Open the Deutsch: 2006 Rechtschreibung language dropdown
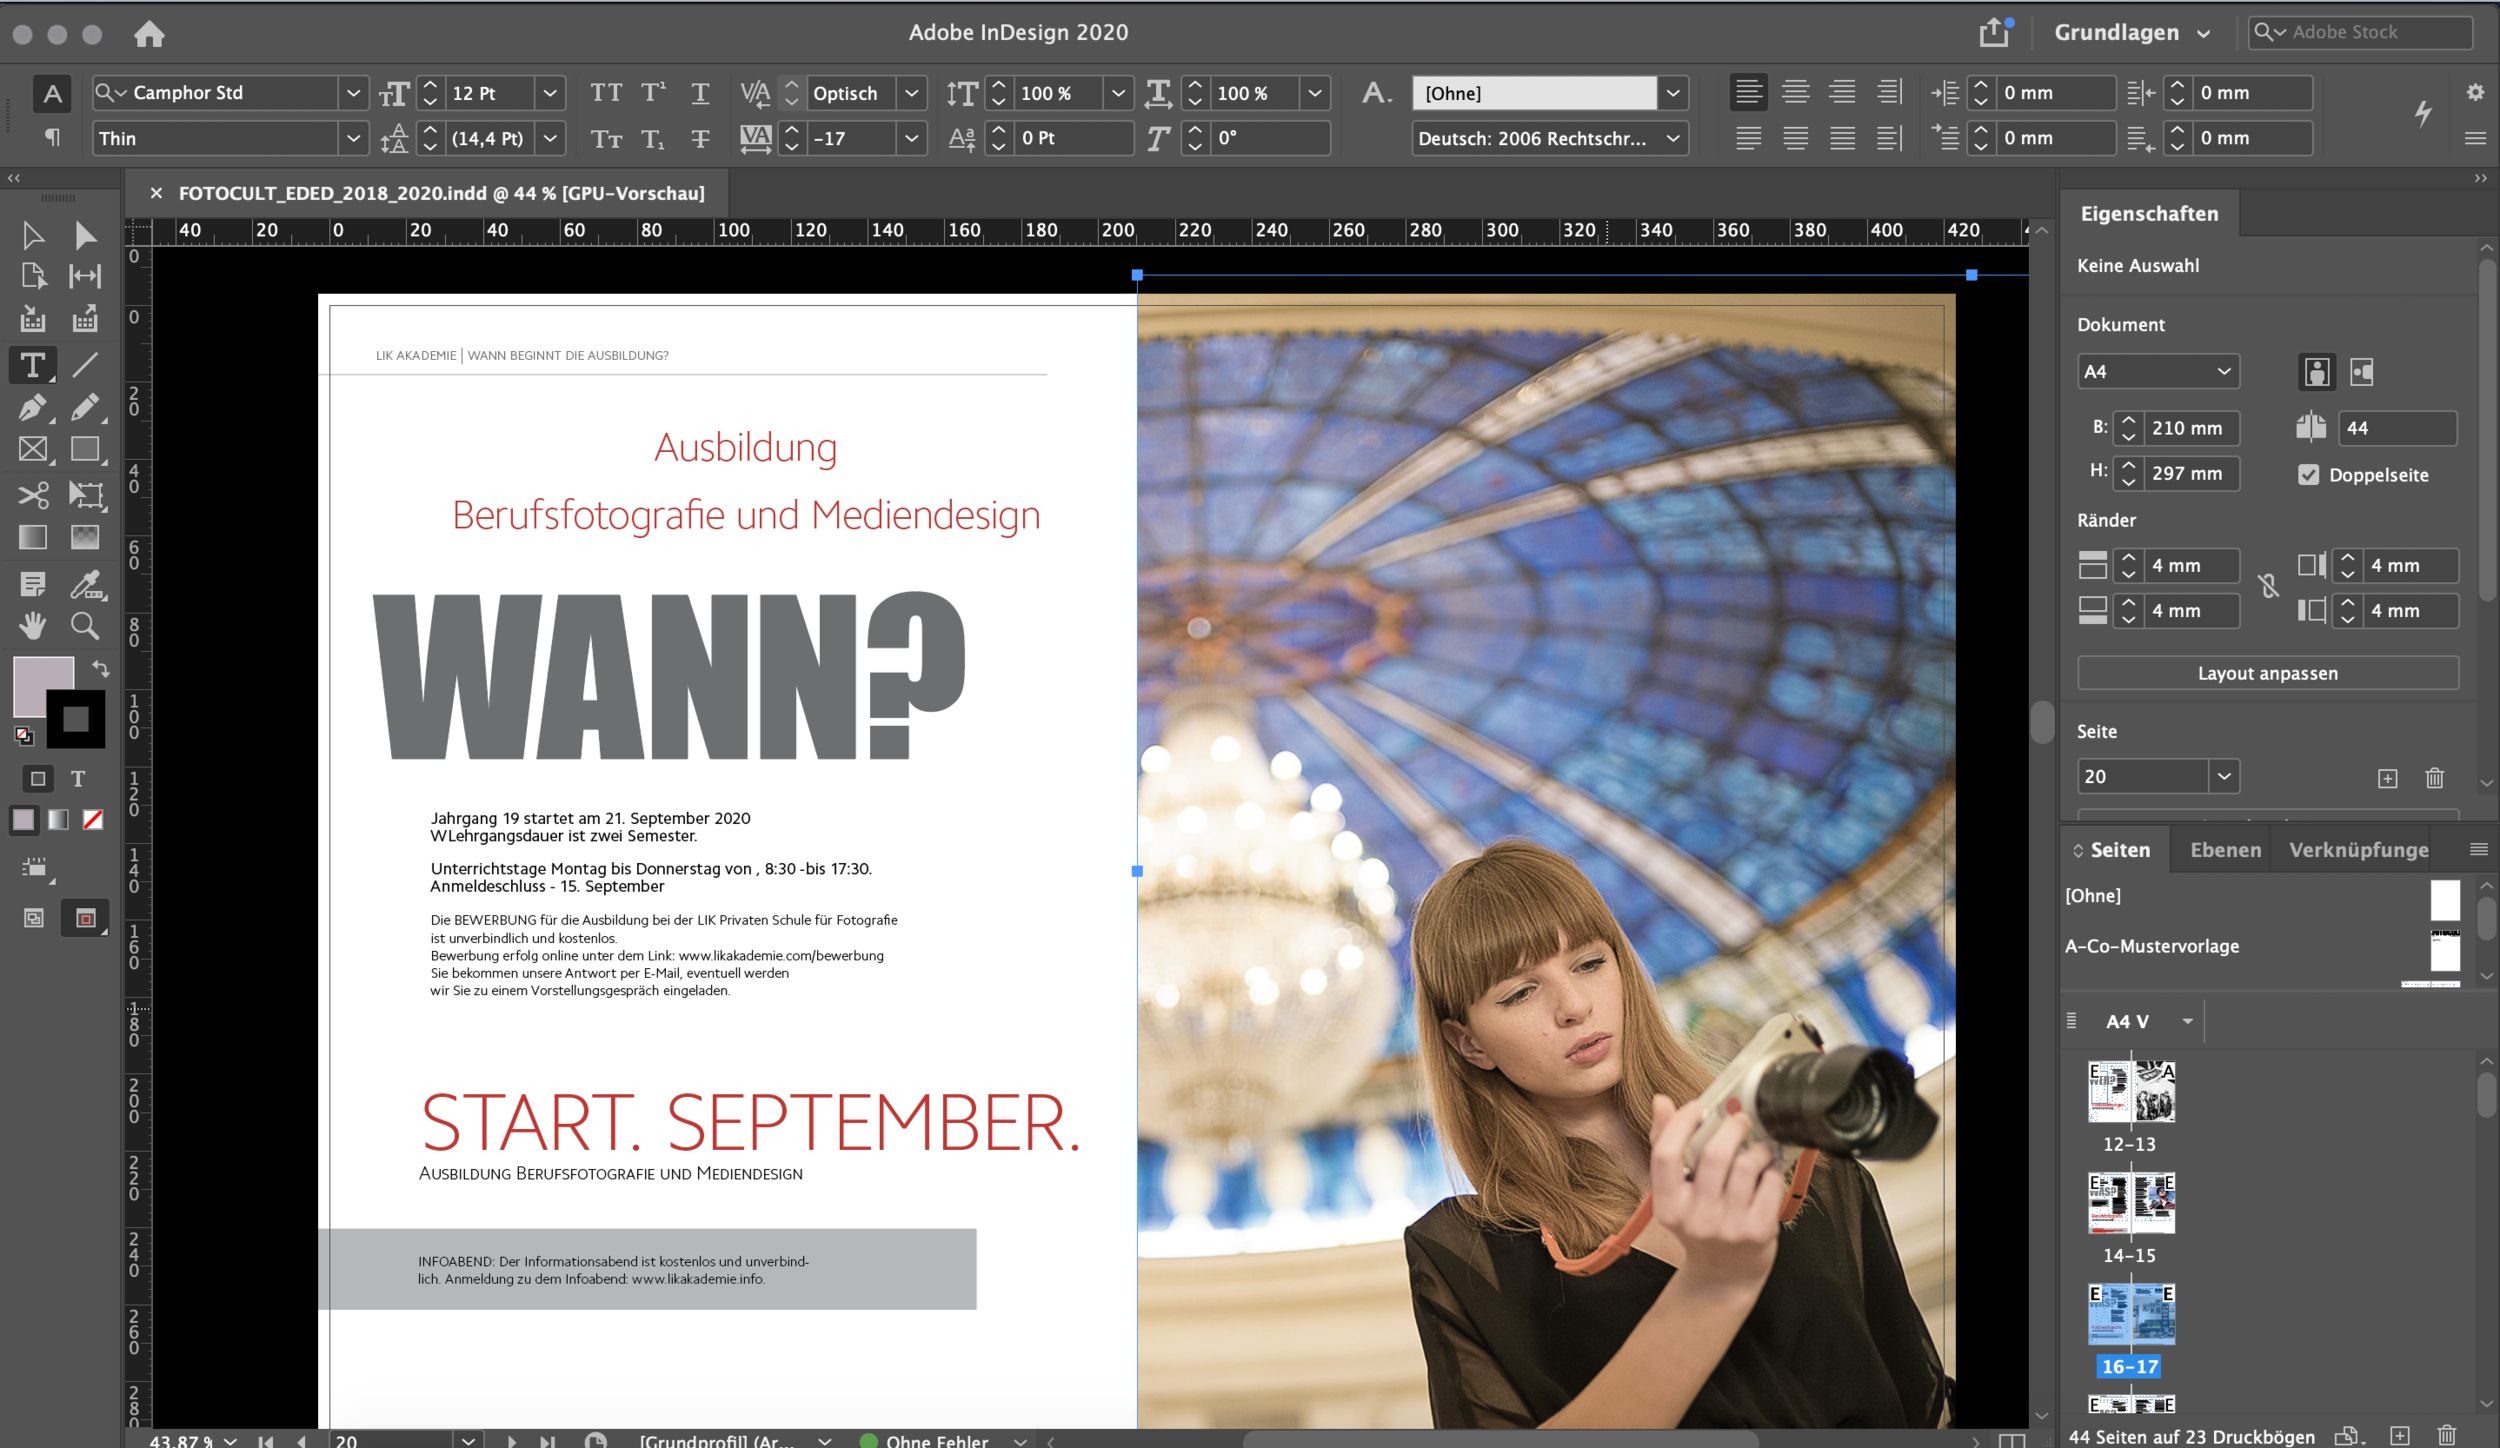The image size is (2500, 1448). tap(1673, 138)
